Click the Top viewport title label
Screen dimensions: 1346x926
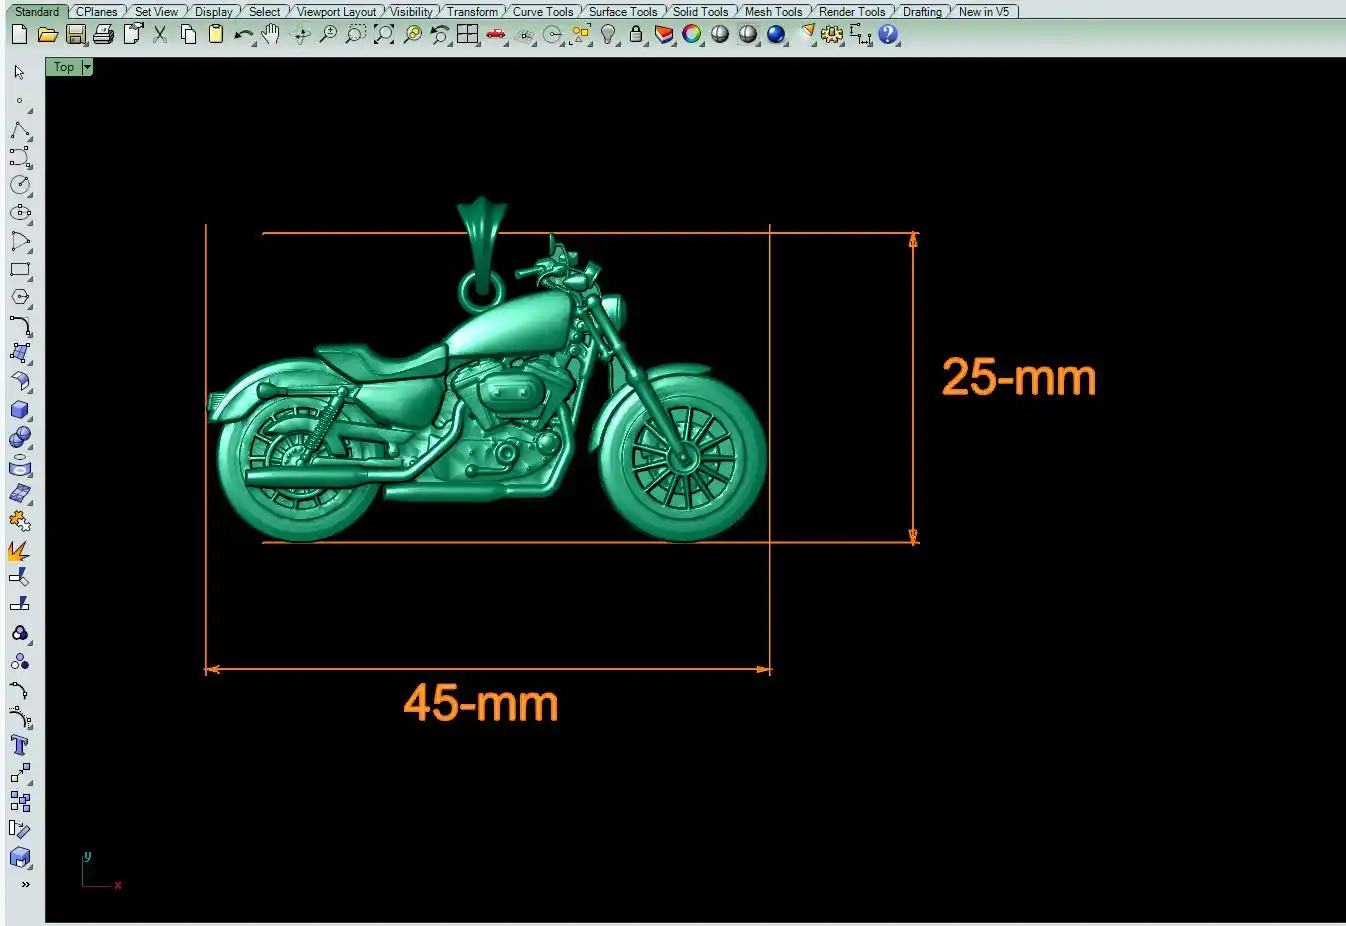tap(64, 67)
